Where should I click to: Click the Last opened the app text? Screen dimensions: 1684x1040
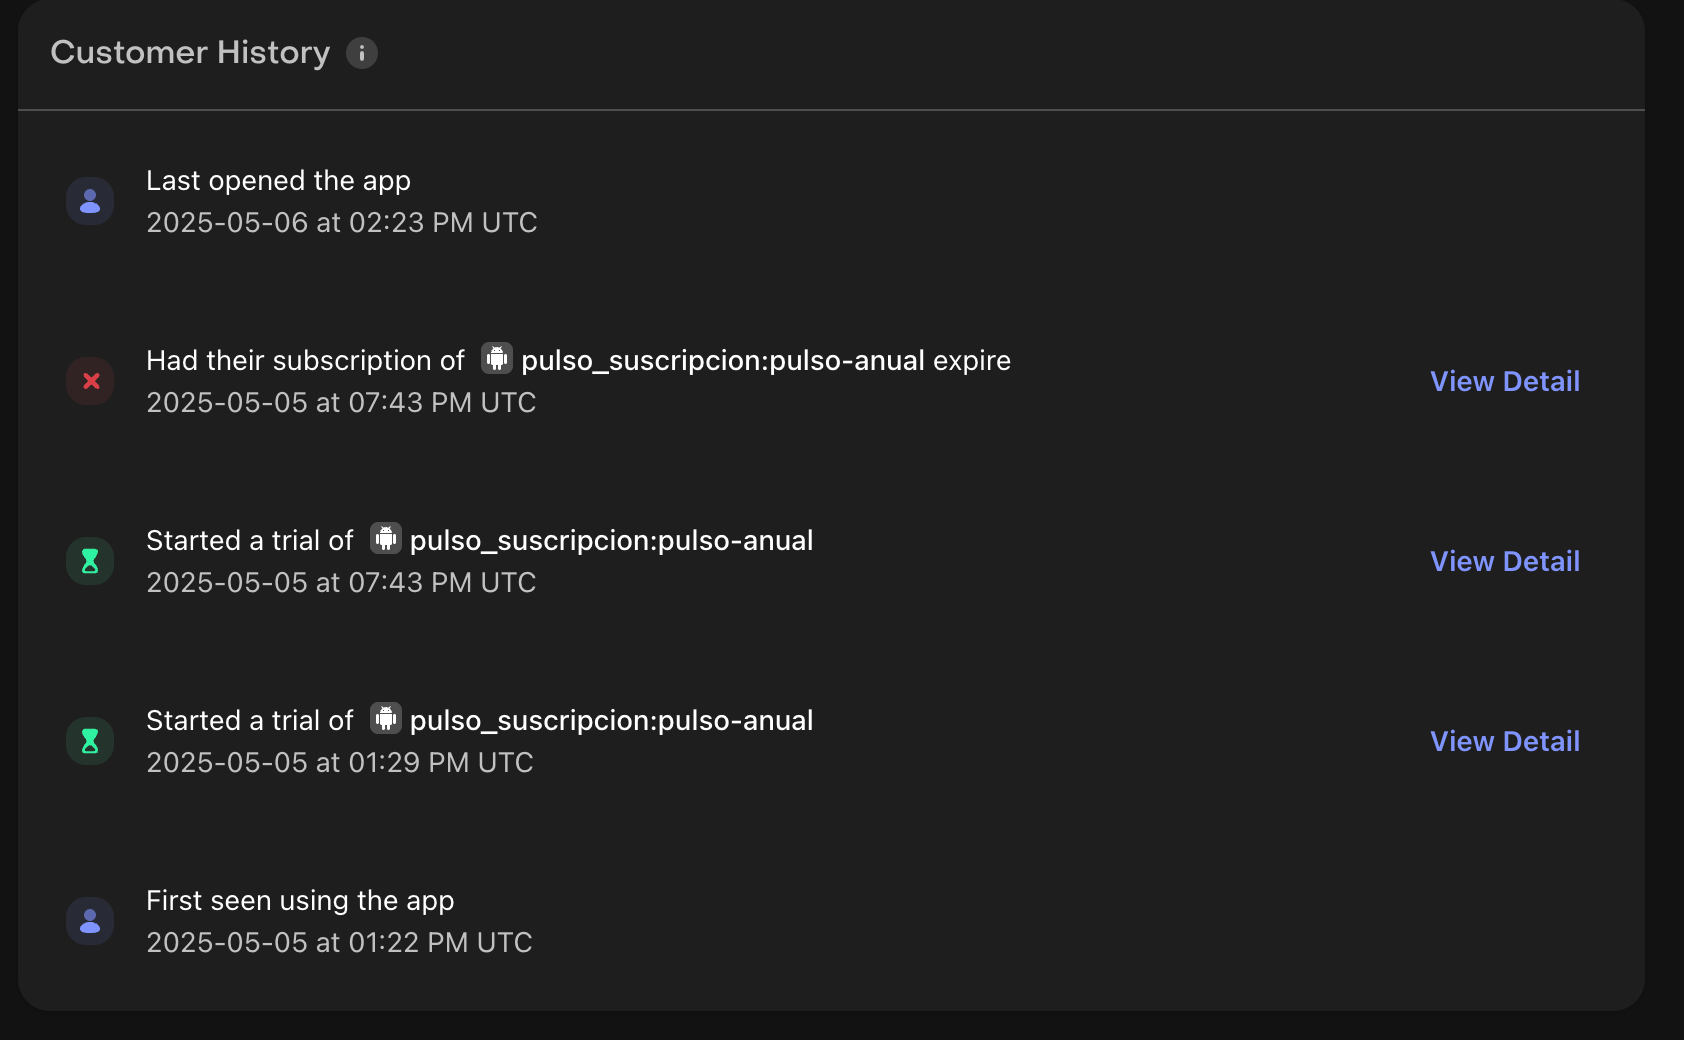pos(279,181)
